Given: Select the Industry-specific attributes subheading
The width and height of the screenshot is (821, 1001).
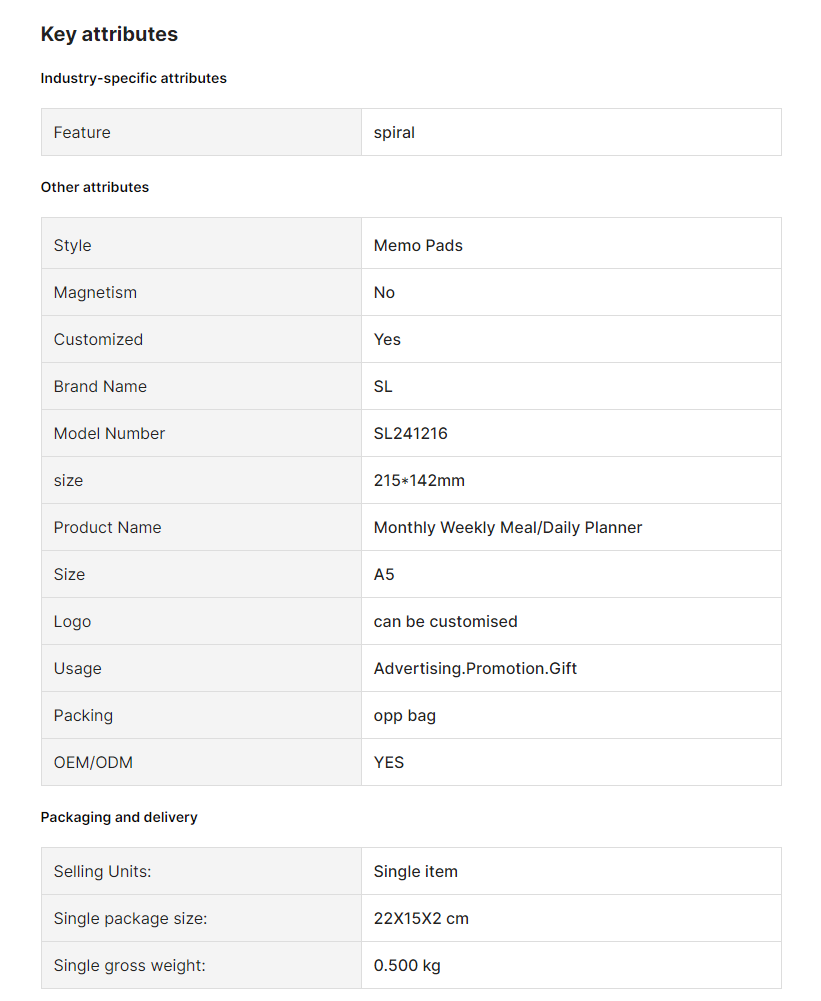Looking at the screenshot, I should tap(133, 78).
